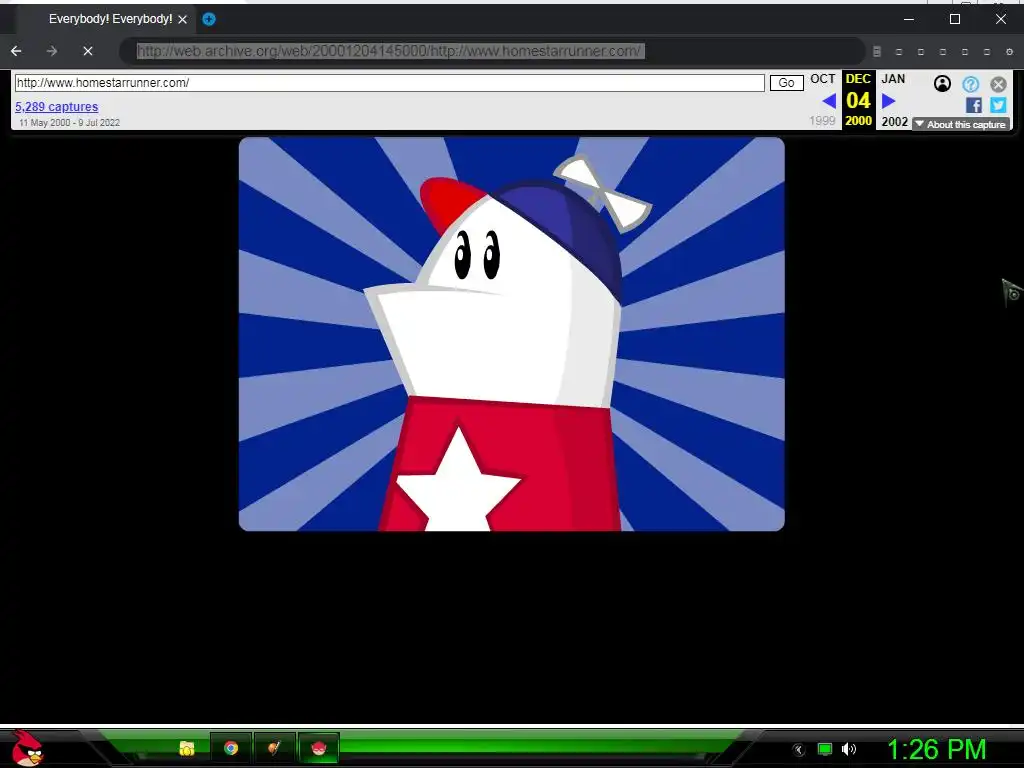Close the 'Everybody! Everybody!' tab

pos(183,20)
